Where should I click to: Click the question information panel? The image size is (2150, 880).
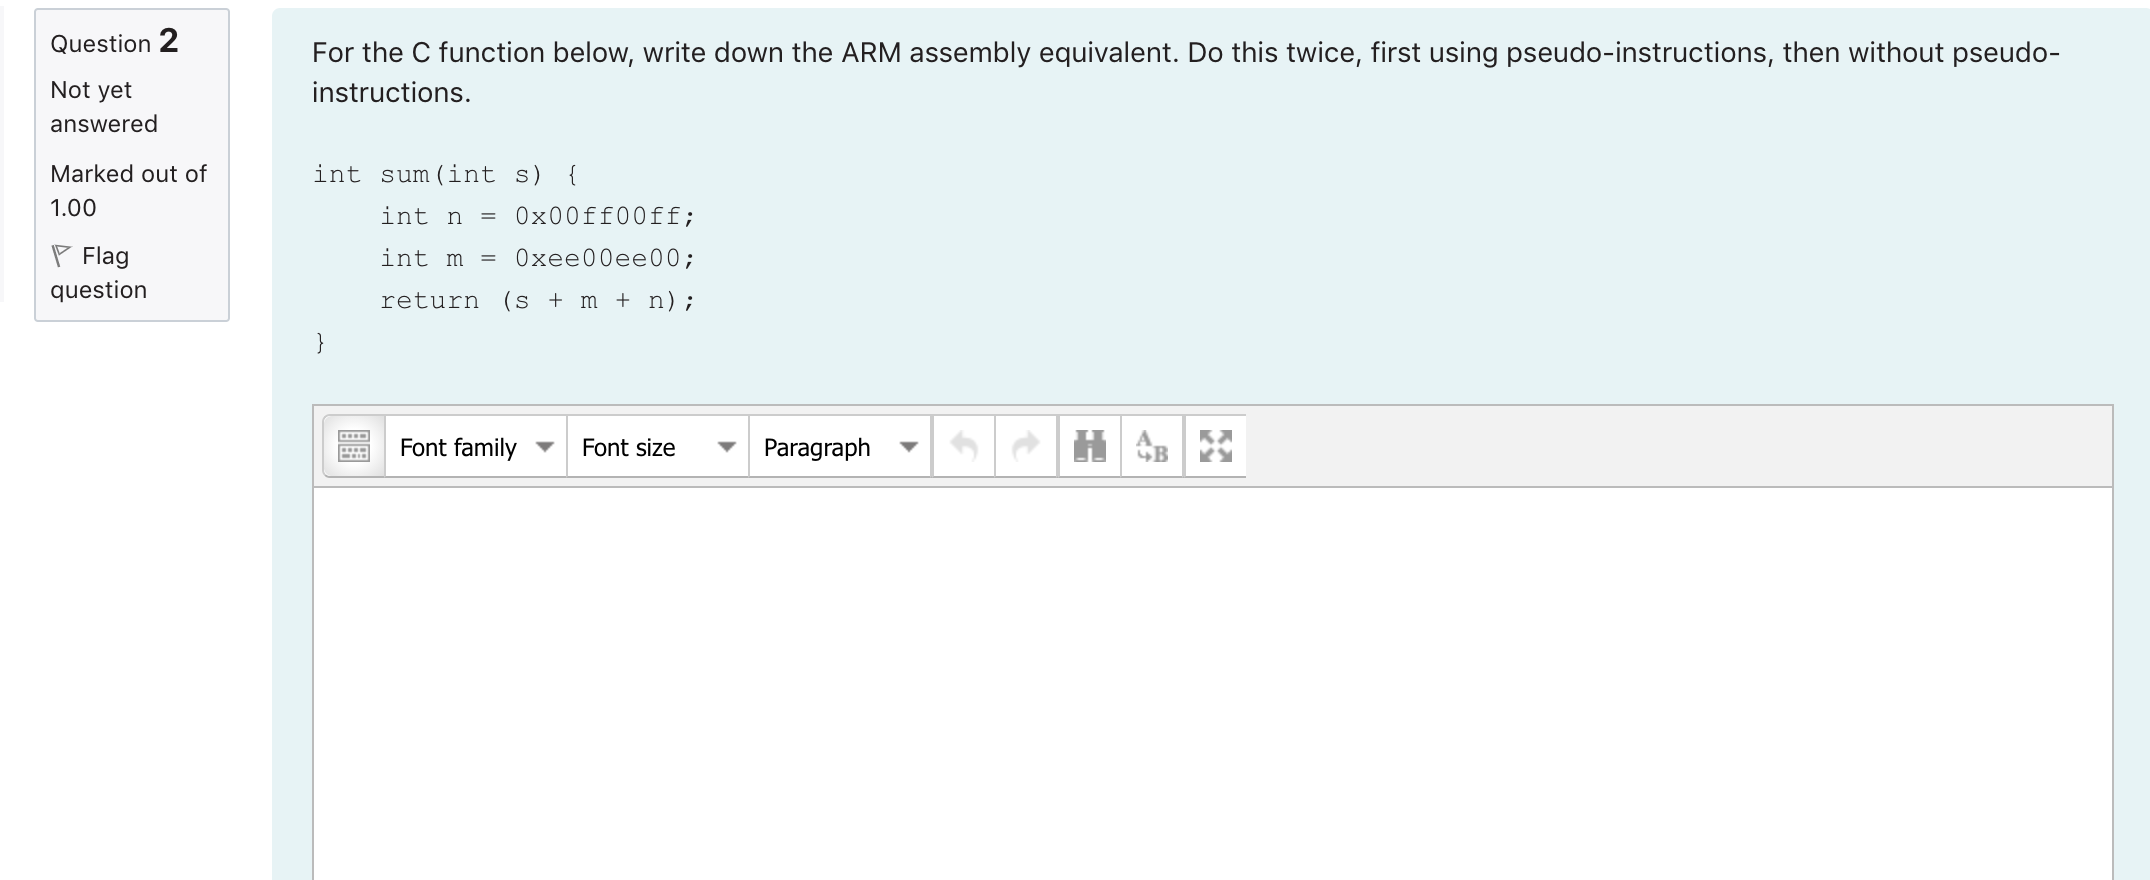131,165
